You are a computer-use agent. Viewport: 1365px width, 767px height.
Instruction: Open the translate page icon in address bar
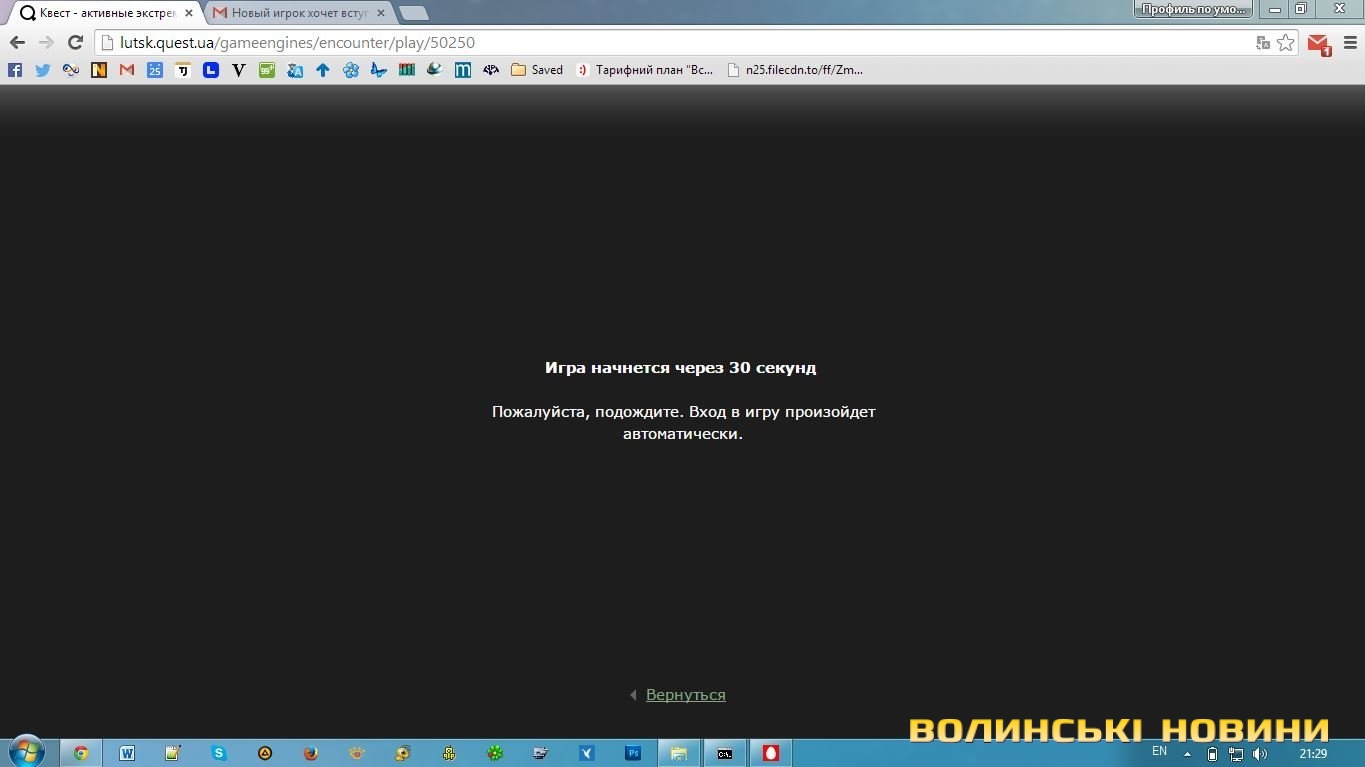pyautogui.click(x=1263, y=43)
